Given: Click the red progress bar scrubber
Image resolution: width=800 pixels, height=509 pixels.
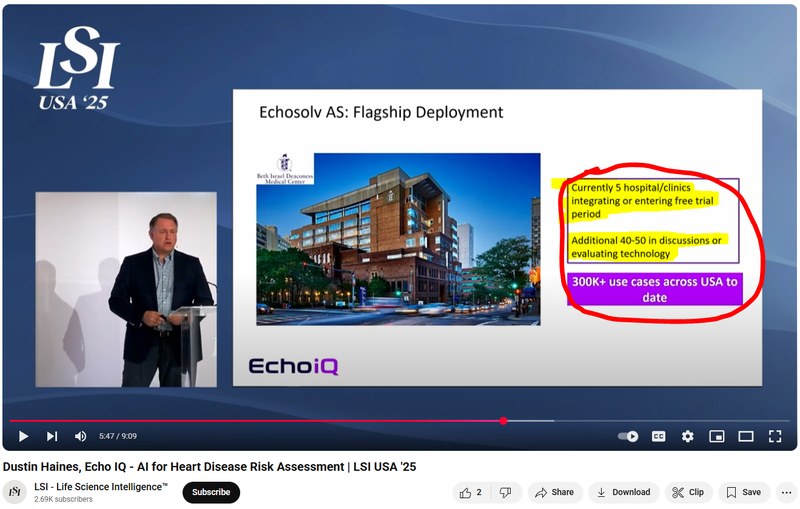Looking at the screenshot, I should pyautogui.click(x=503, y=421).
